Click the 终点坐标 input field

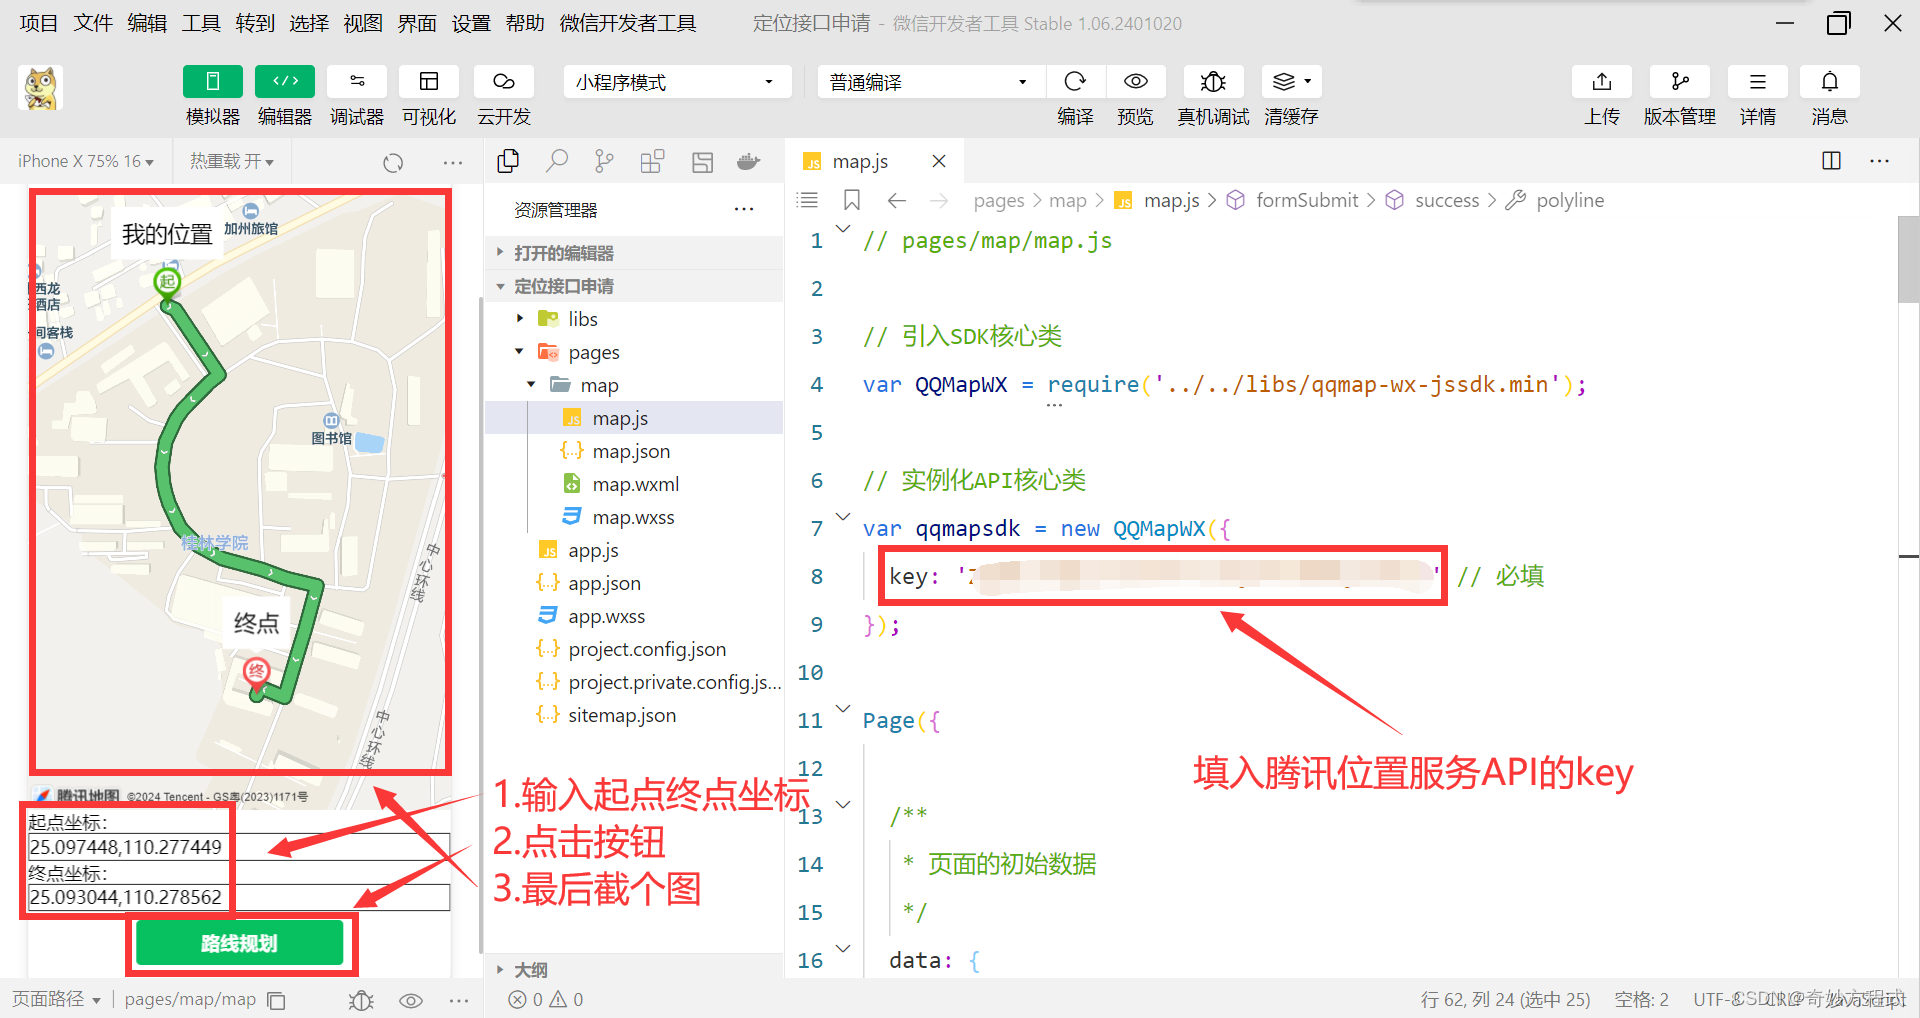[x=240, y=897]
